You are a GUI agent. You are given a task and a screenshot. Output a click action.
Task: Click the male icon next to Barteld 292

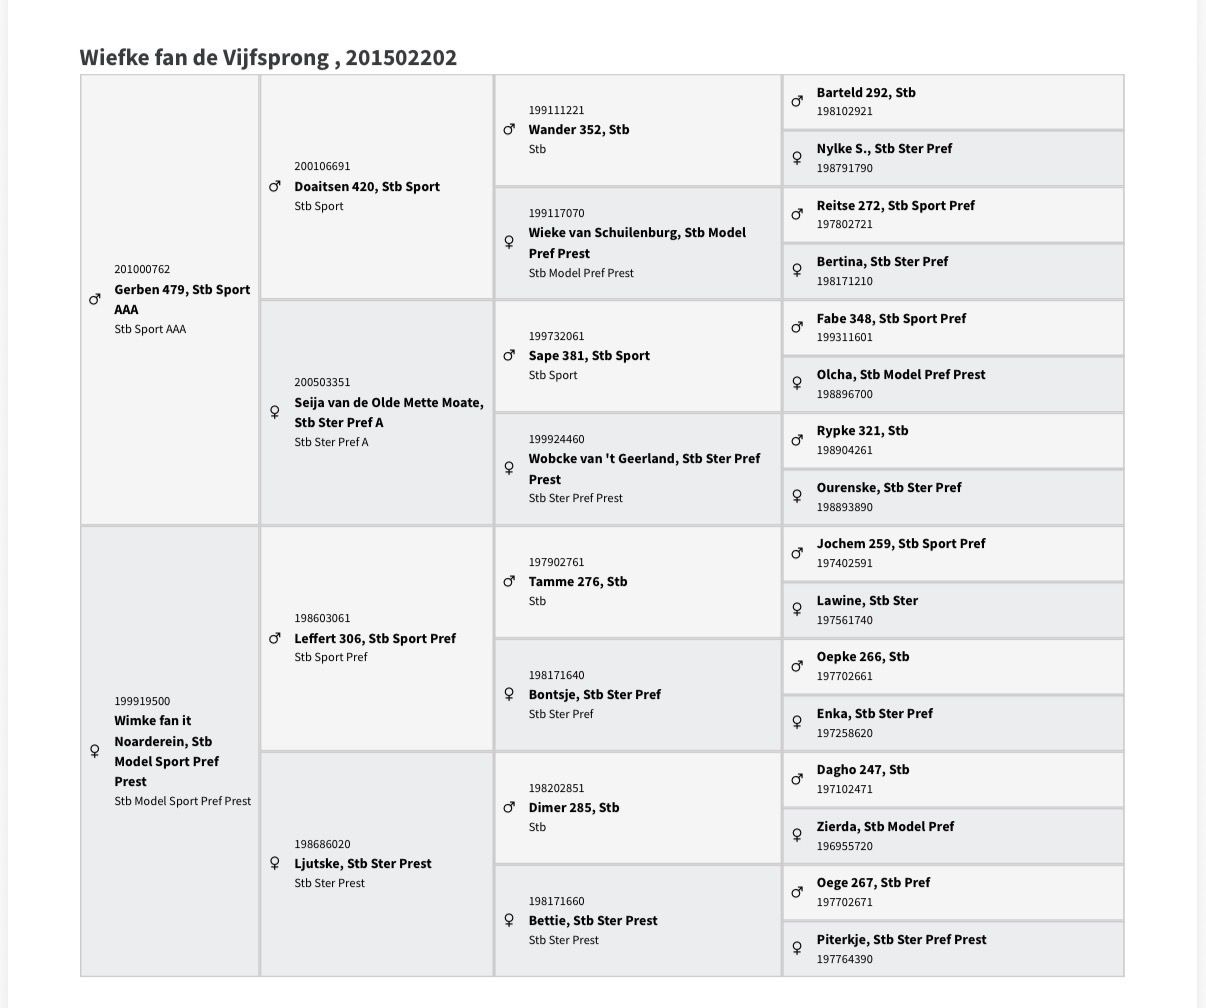(797, 101)
